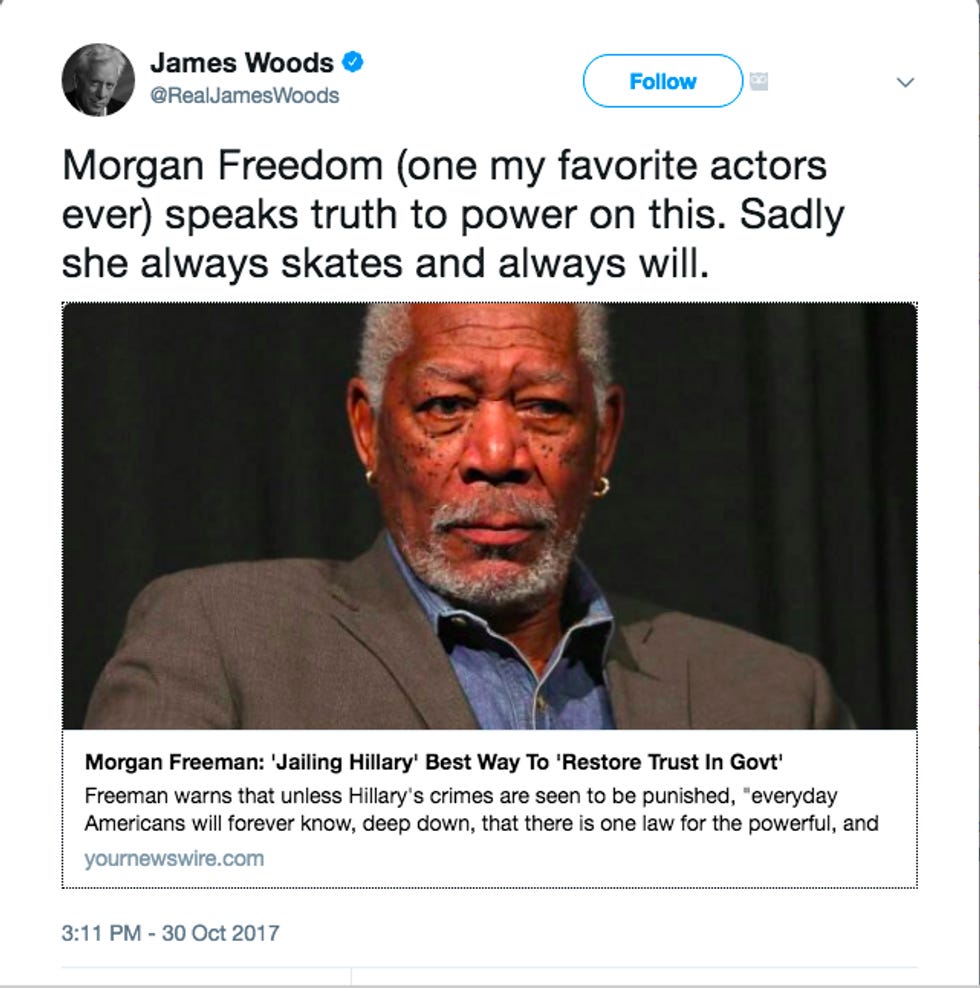The height and width of the screenshot is (988, 980).
Task: Open James Woods' profile picture
Action: (x=98, y=80)
